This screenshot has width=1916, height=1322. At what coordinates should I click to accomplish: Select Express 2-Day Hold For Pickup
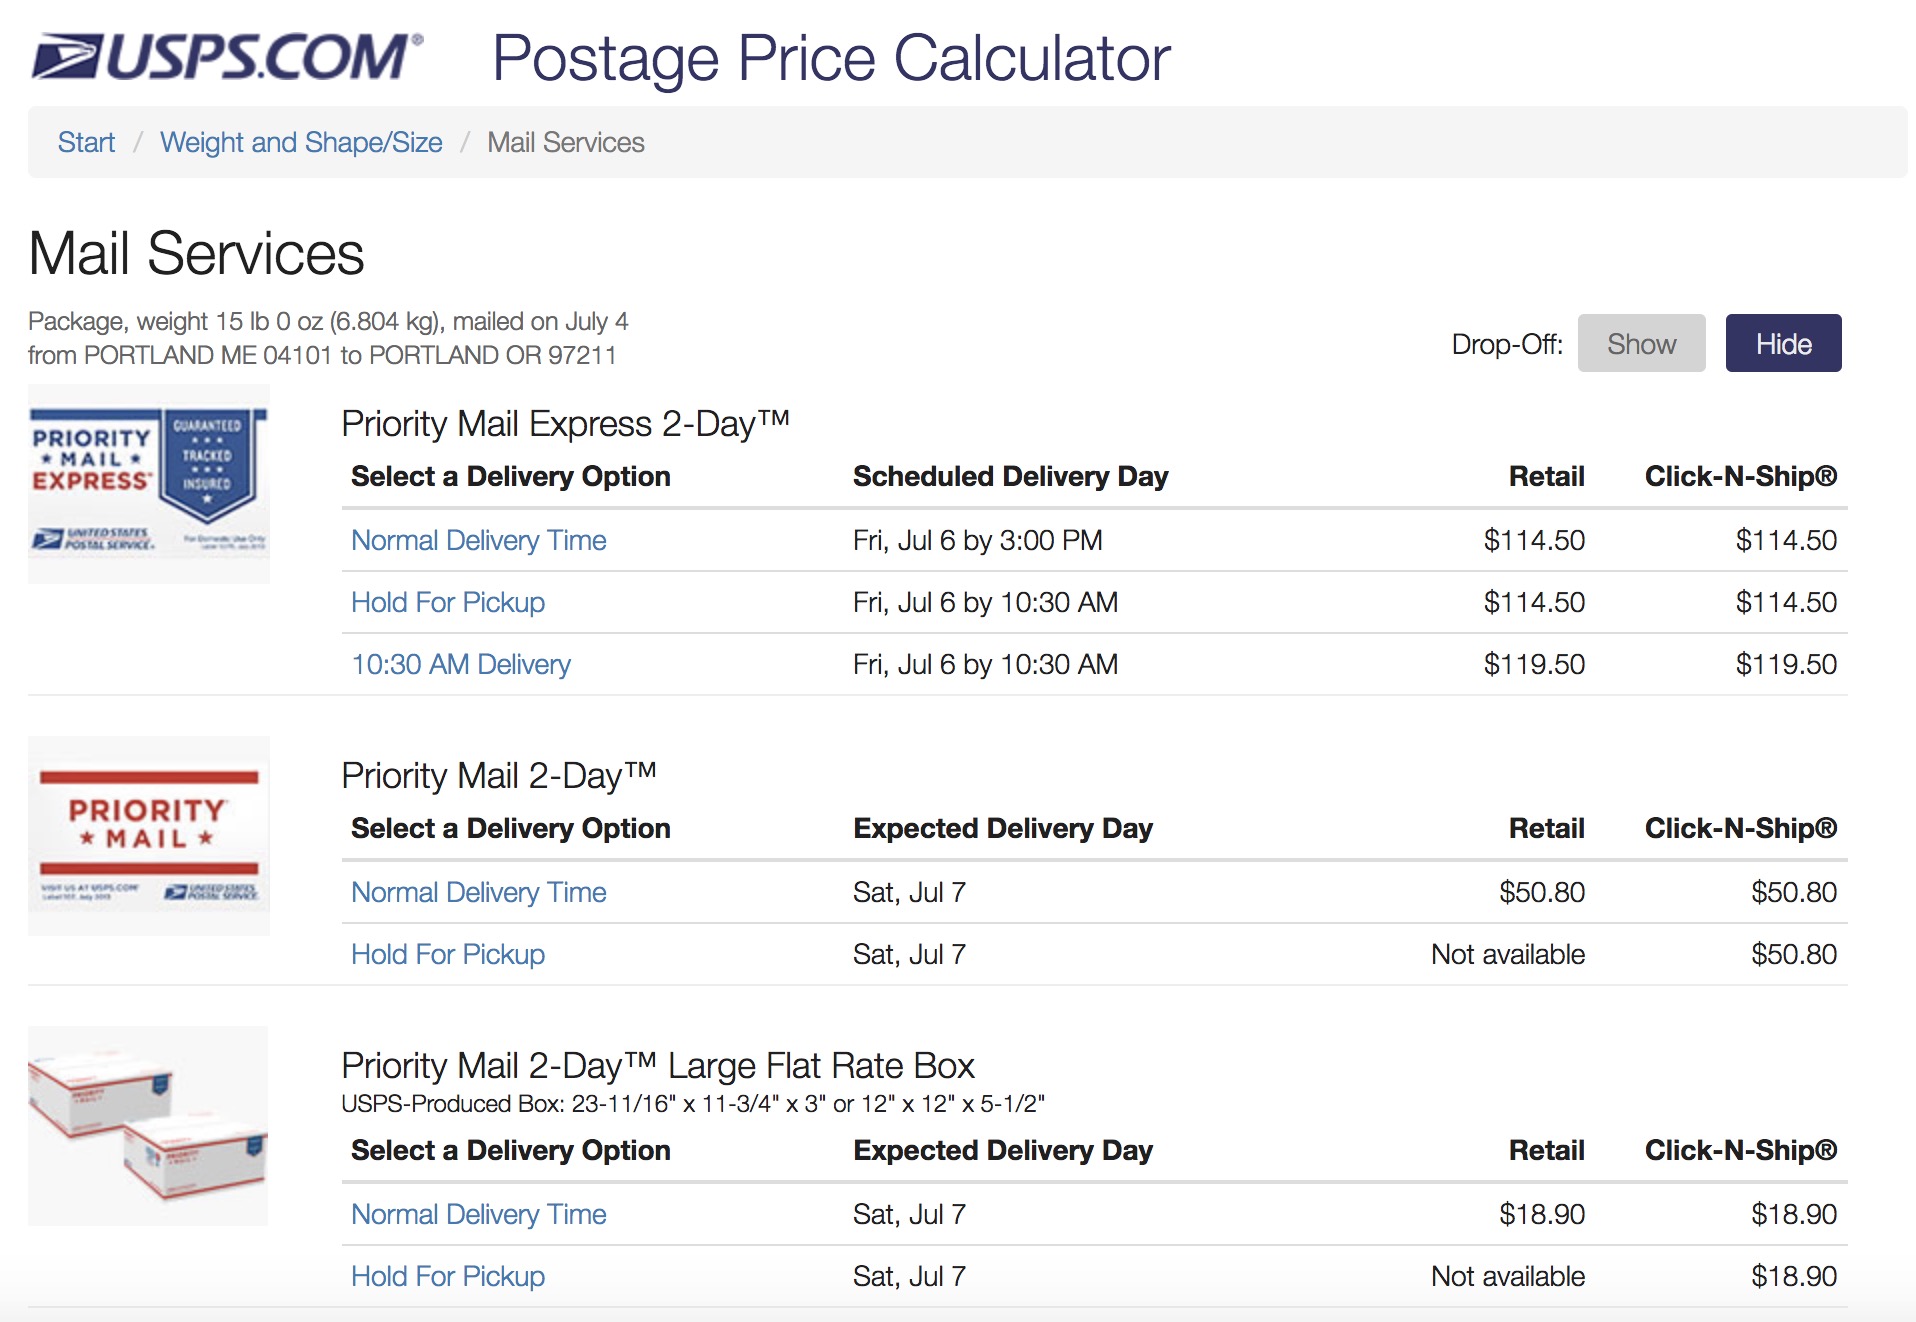pyautogui.click(x=447, y=602)
